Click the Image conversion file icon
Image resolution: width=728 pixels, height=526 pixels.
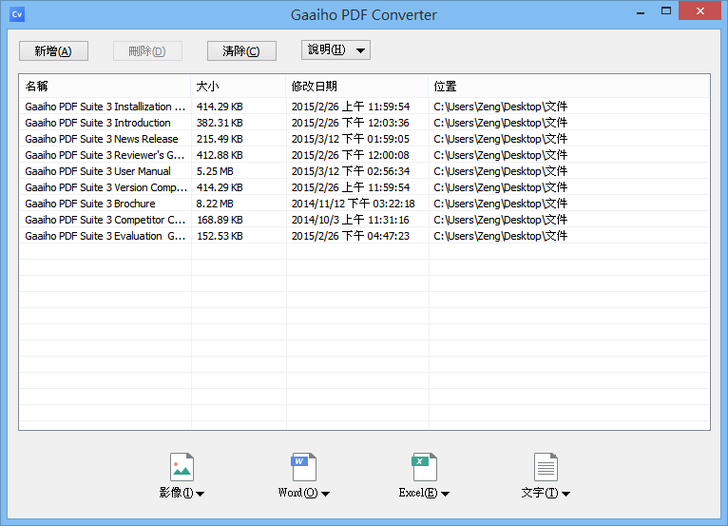click(x=182, y=467)
